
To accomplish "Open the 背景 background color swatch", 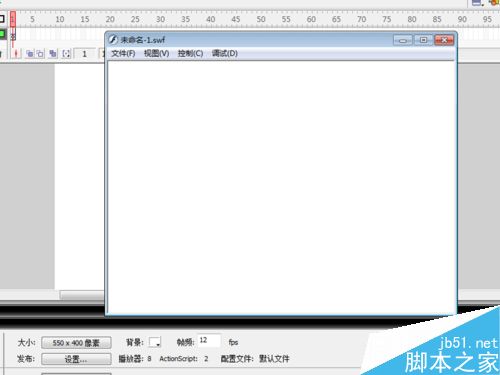I will click(x=155, y=342).
